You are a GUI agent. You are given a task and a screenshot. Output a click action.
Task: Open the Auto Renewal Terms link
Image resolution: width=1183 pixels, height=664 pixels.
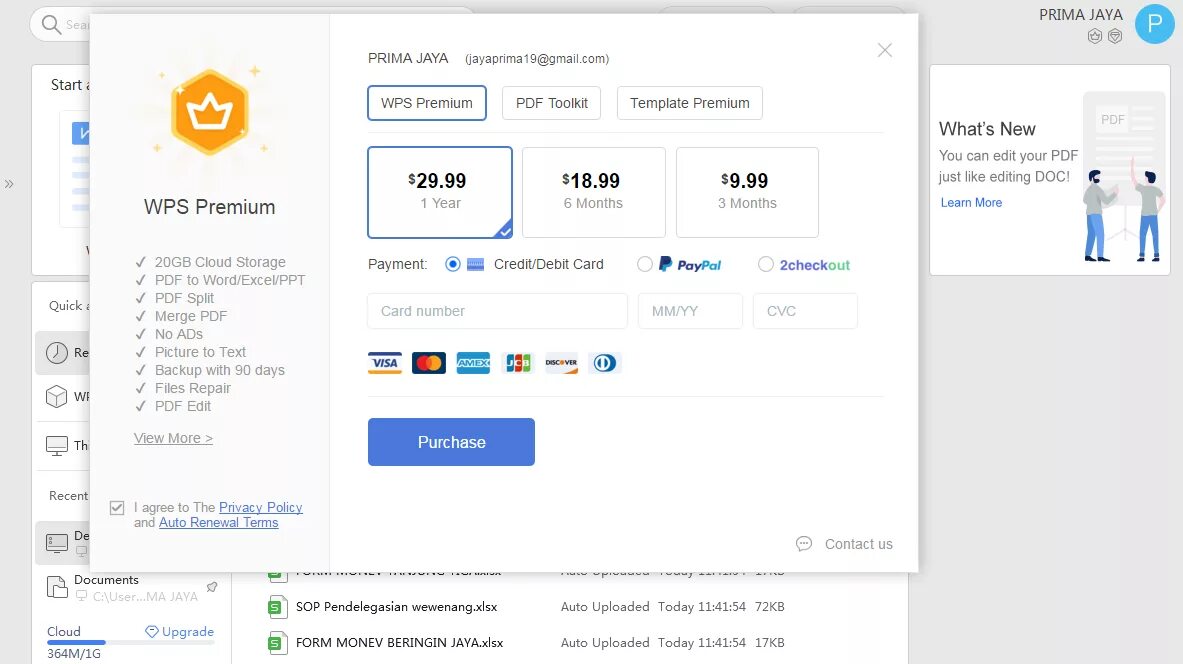click(x=219, y=523)
